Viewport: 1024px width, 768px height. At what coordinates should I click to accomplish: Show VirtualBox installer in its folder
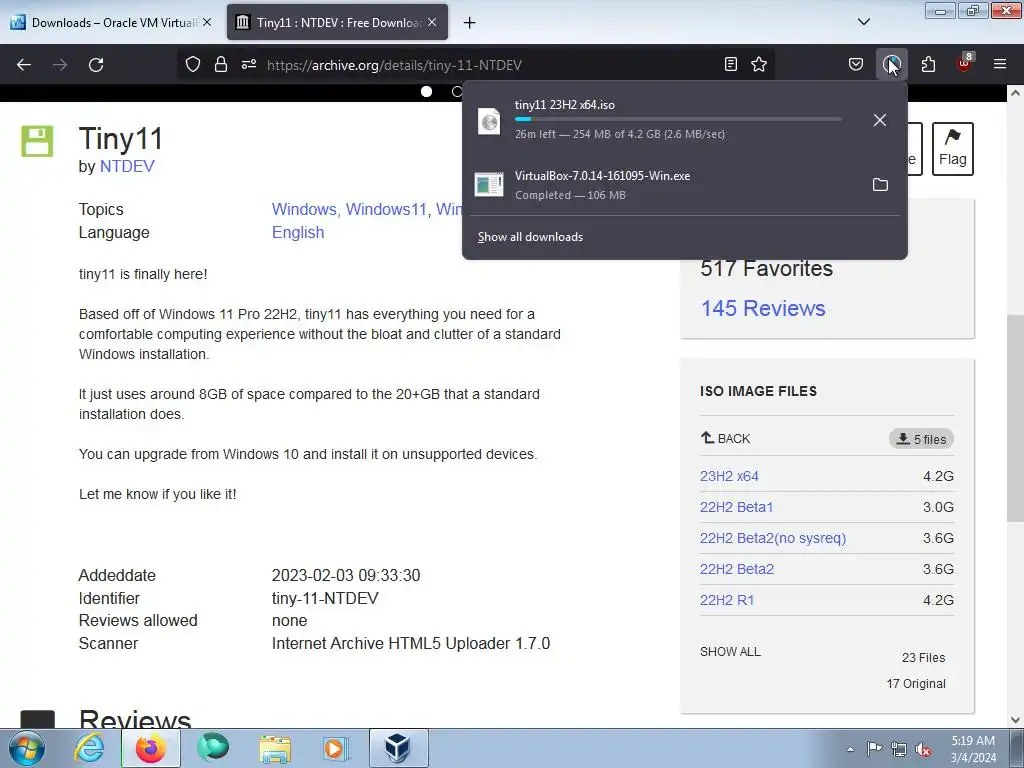(880, 185)
